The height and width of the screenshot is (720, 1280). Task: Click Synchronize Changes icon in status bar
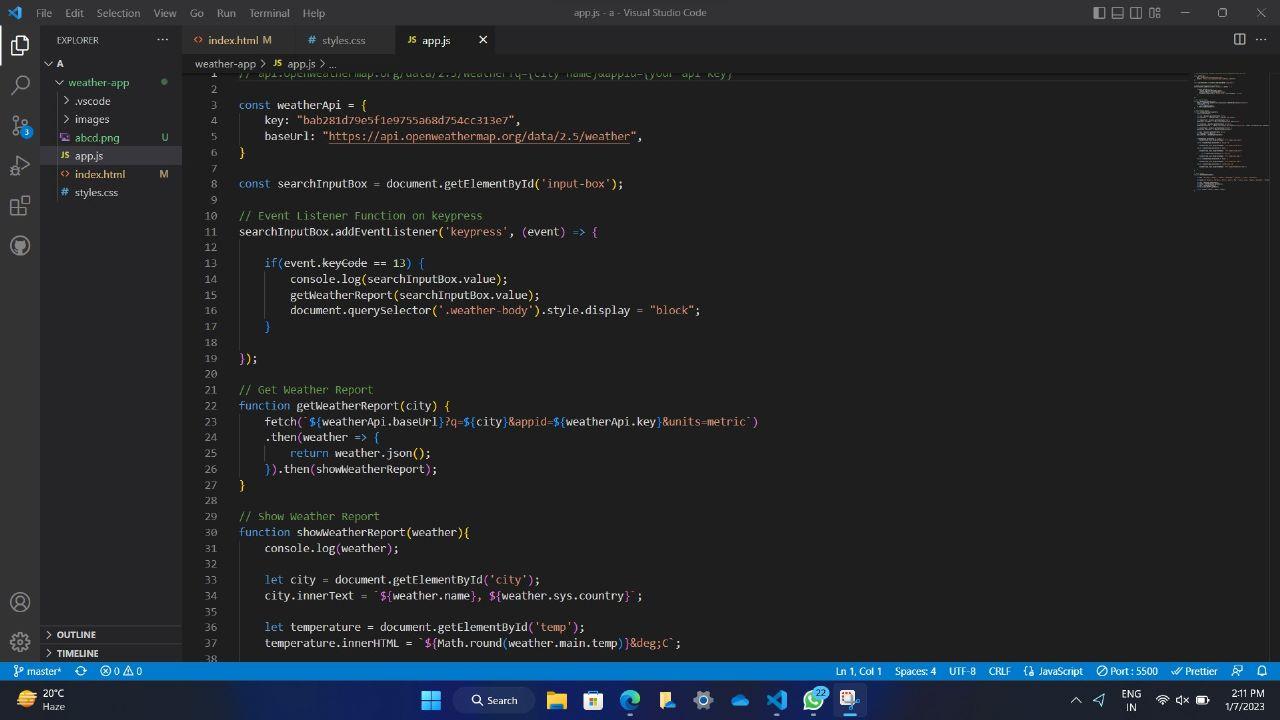pyautogui.click(x=81, y=671)
